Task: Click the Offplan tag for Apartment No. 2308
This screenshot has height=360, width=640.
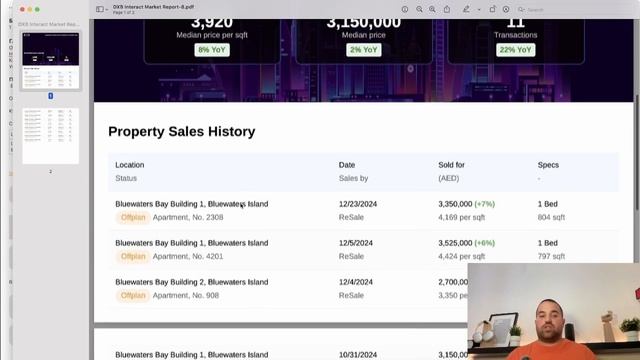Action: coord(133,217)
